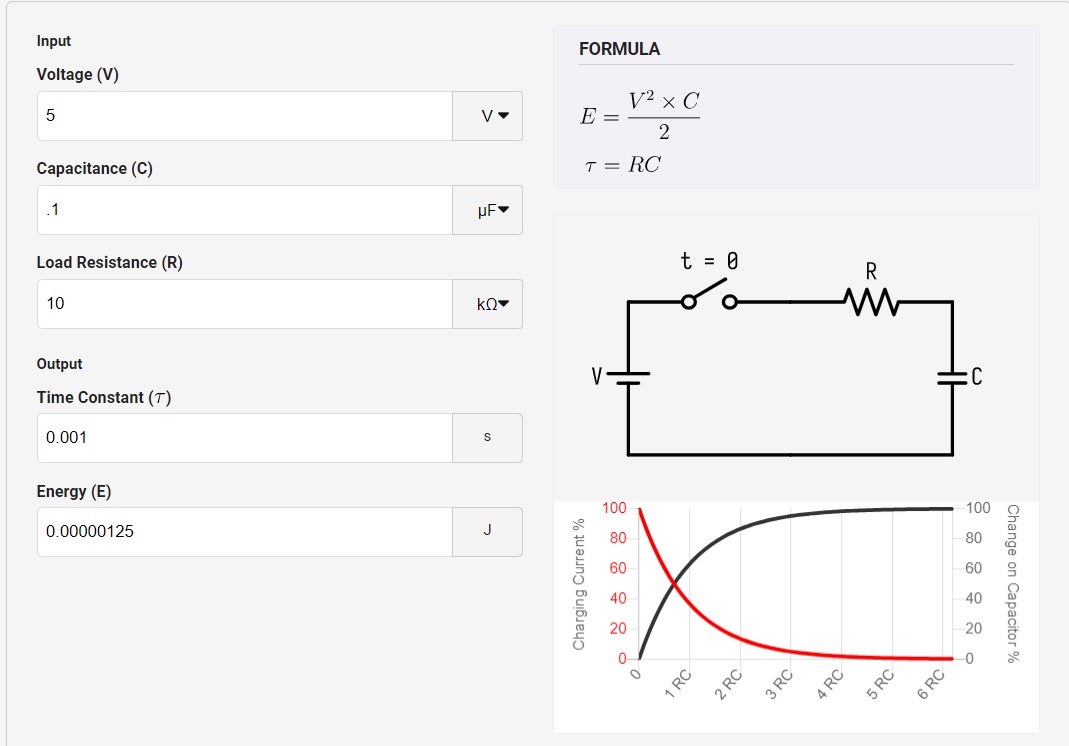Click the Voltage input field

pos(245,116)
